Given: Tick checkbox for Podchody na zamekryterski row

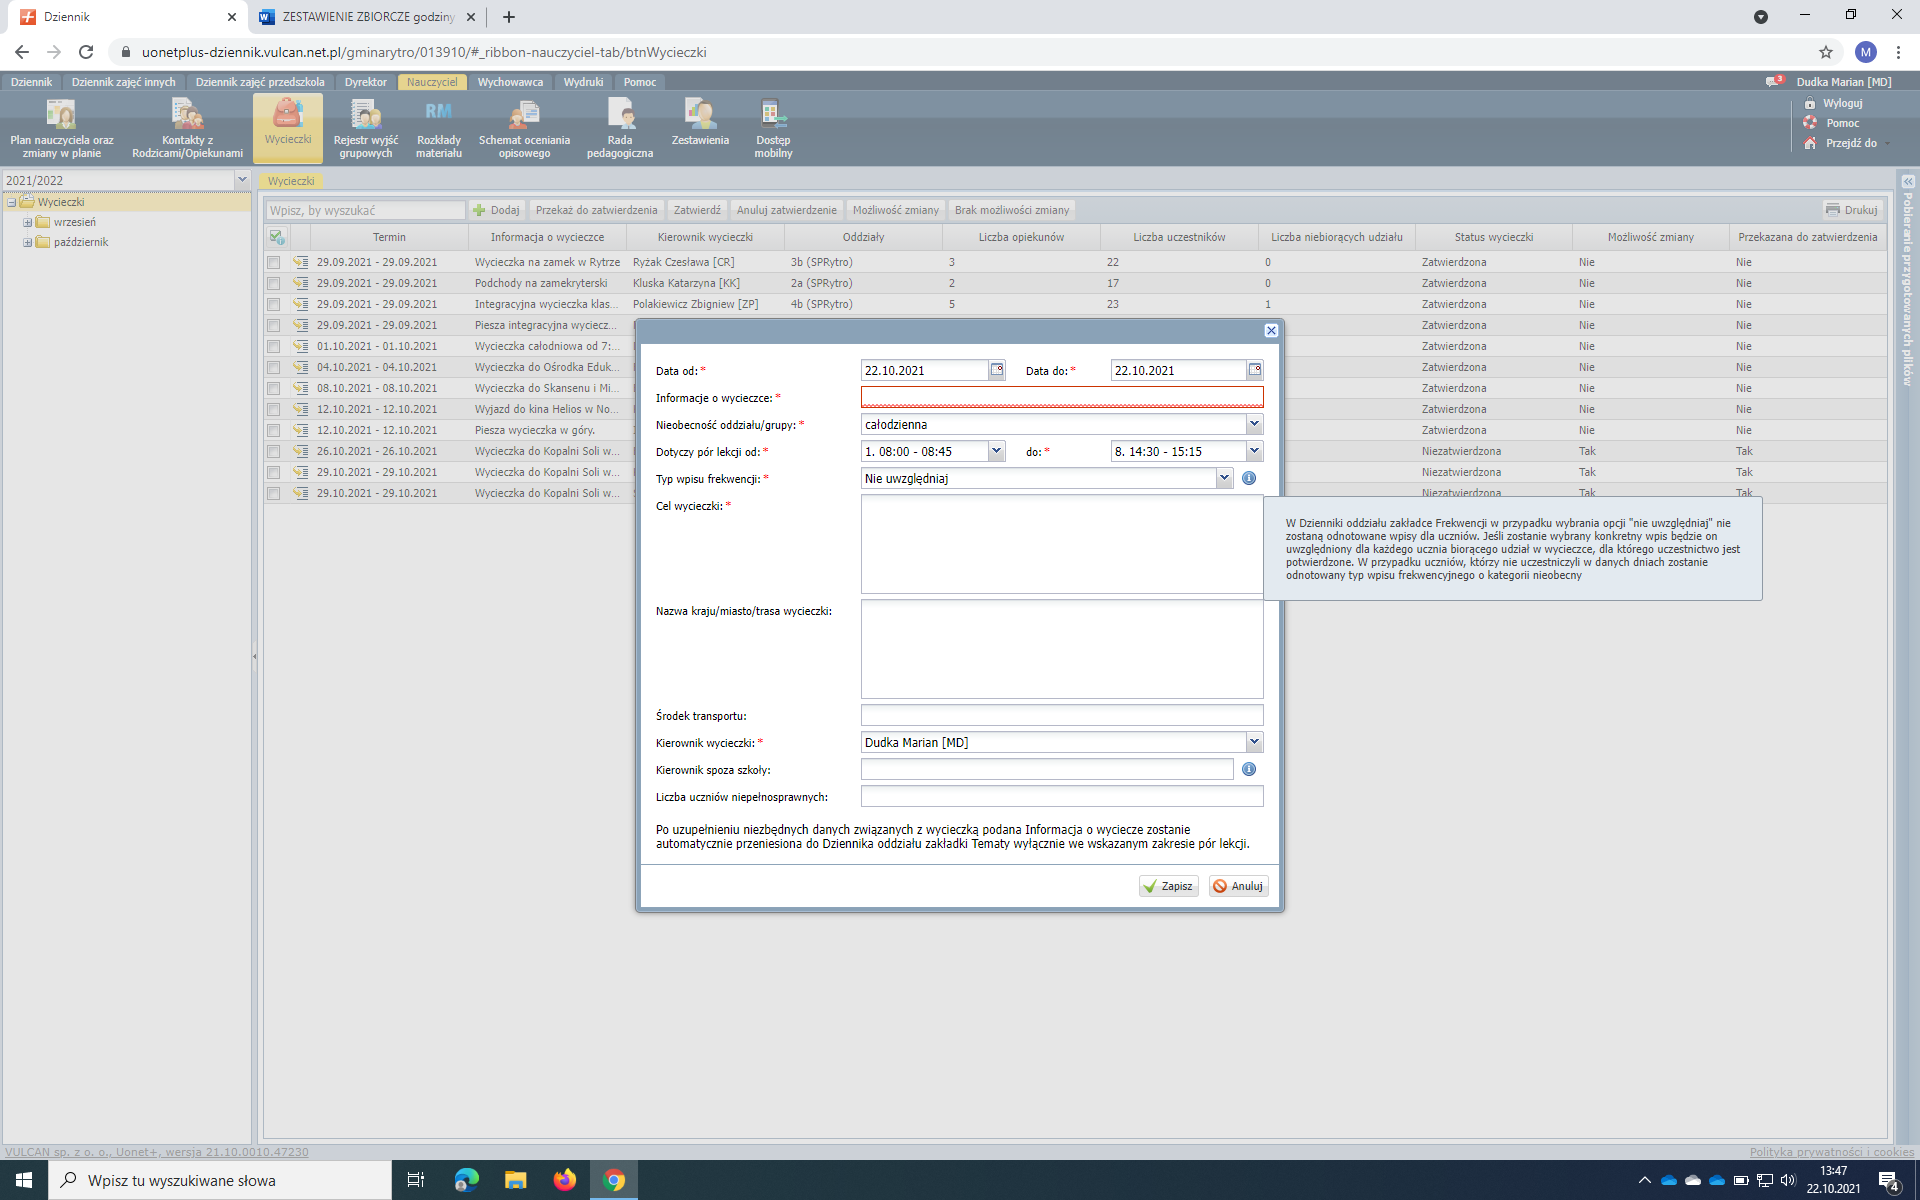Looking at the screenshot, I should (x=274, y=283).
